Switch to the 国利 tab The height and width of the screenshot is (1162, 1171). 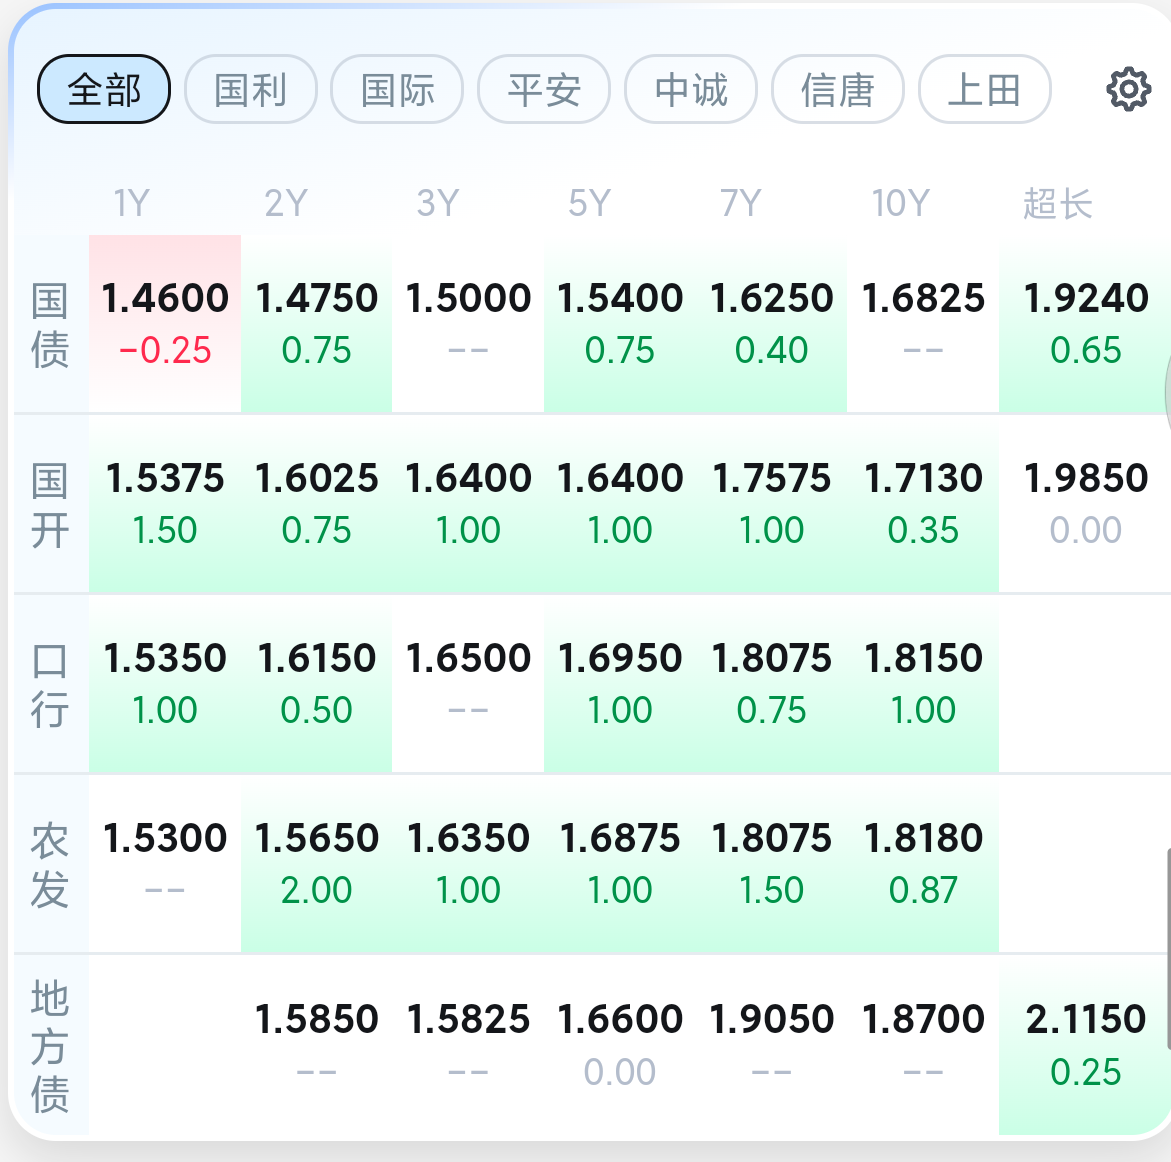click(x=250, y=90)
